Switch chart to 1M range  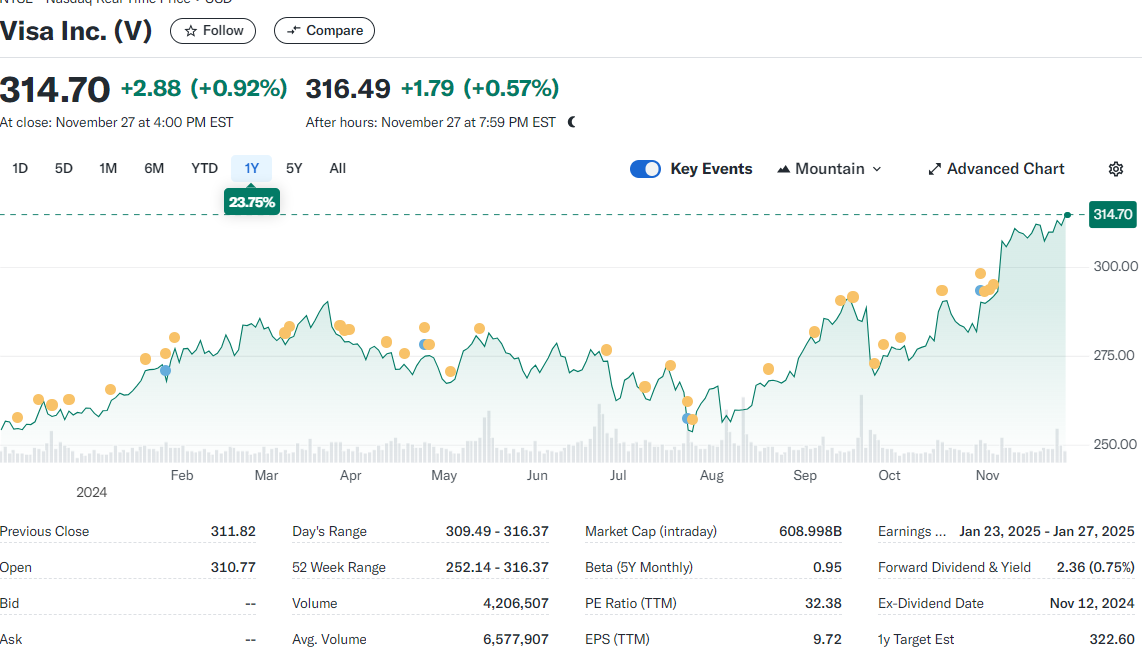108,168
